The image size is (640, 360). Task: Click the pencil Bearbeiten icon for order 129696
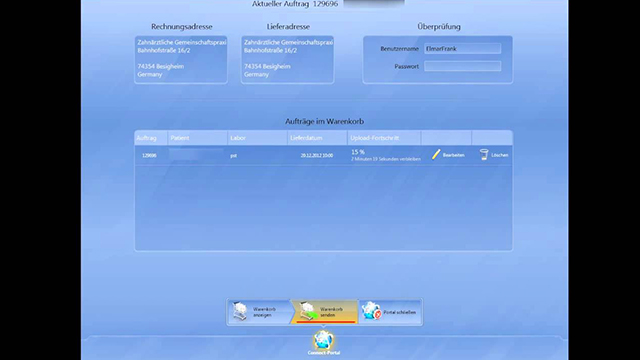click(436, 155)
